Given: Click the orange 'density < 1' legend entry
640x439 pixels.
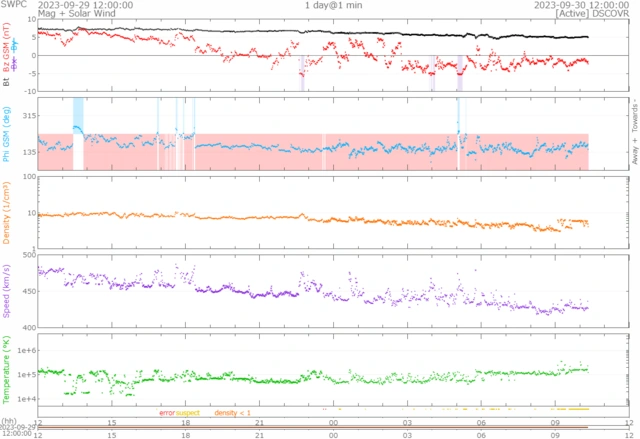Looking at the screenshot, I should point(232,412).
